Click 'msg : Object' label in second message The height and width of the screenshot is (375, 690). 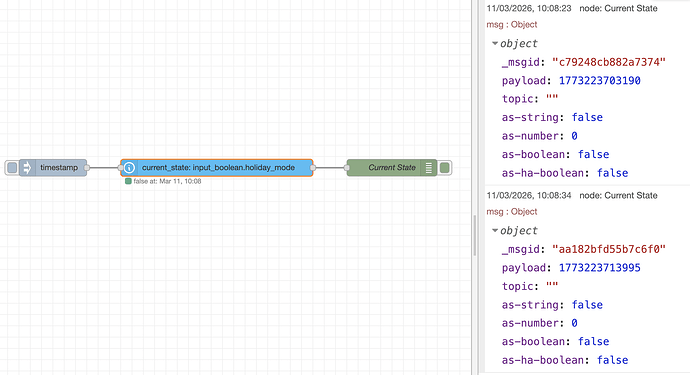click(512, 212)
